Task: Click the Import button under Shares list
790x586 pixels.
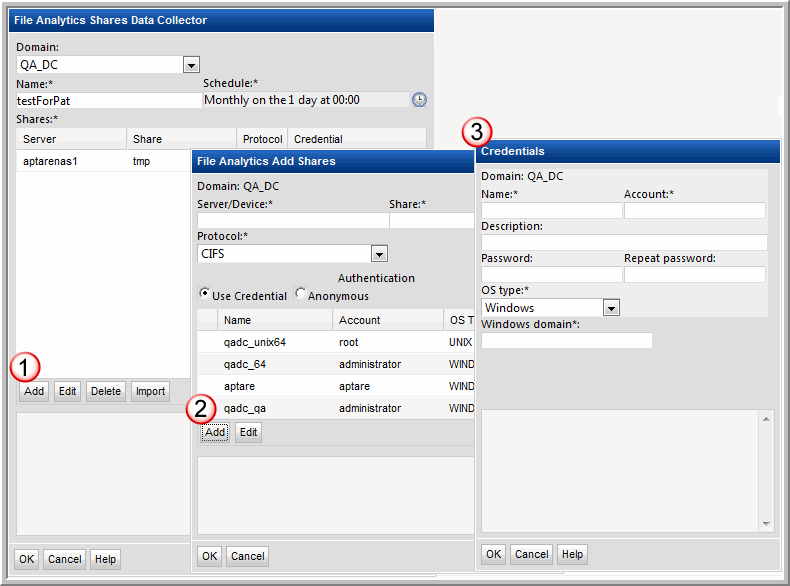Action: (x=150, y=391)
